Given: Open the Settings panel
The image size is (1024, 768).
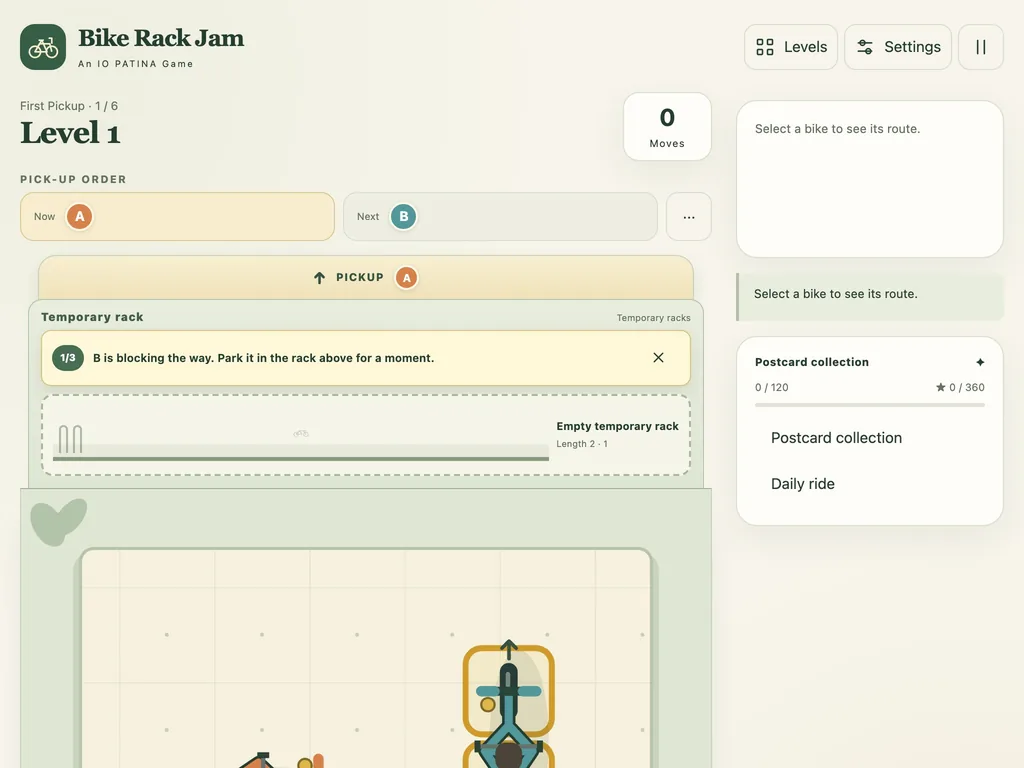Looking at the screenshot, I should pyautogui.click(x=898, y=47).
